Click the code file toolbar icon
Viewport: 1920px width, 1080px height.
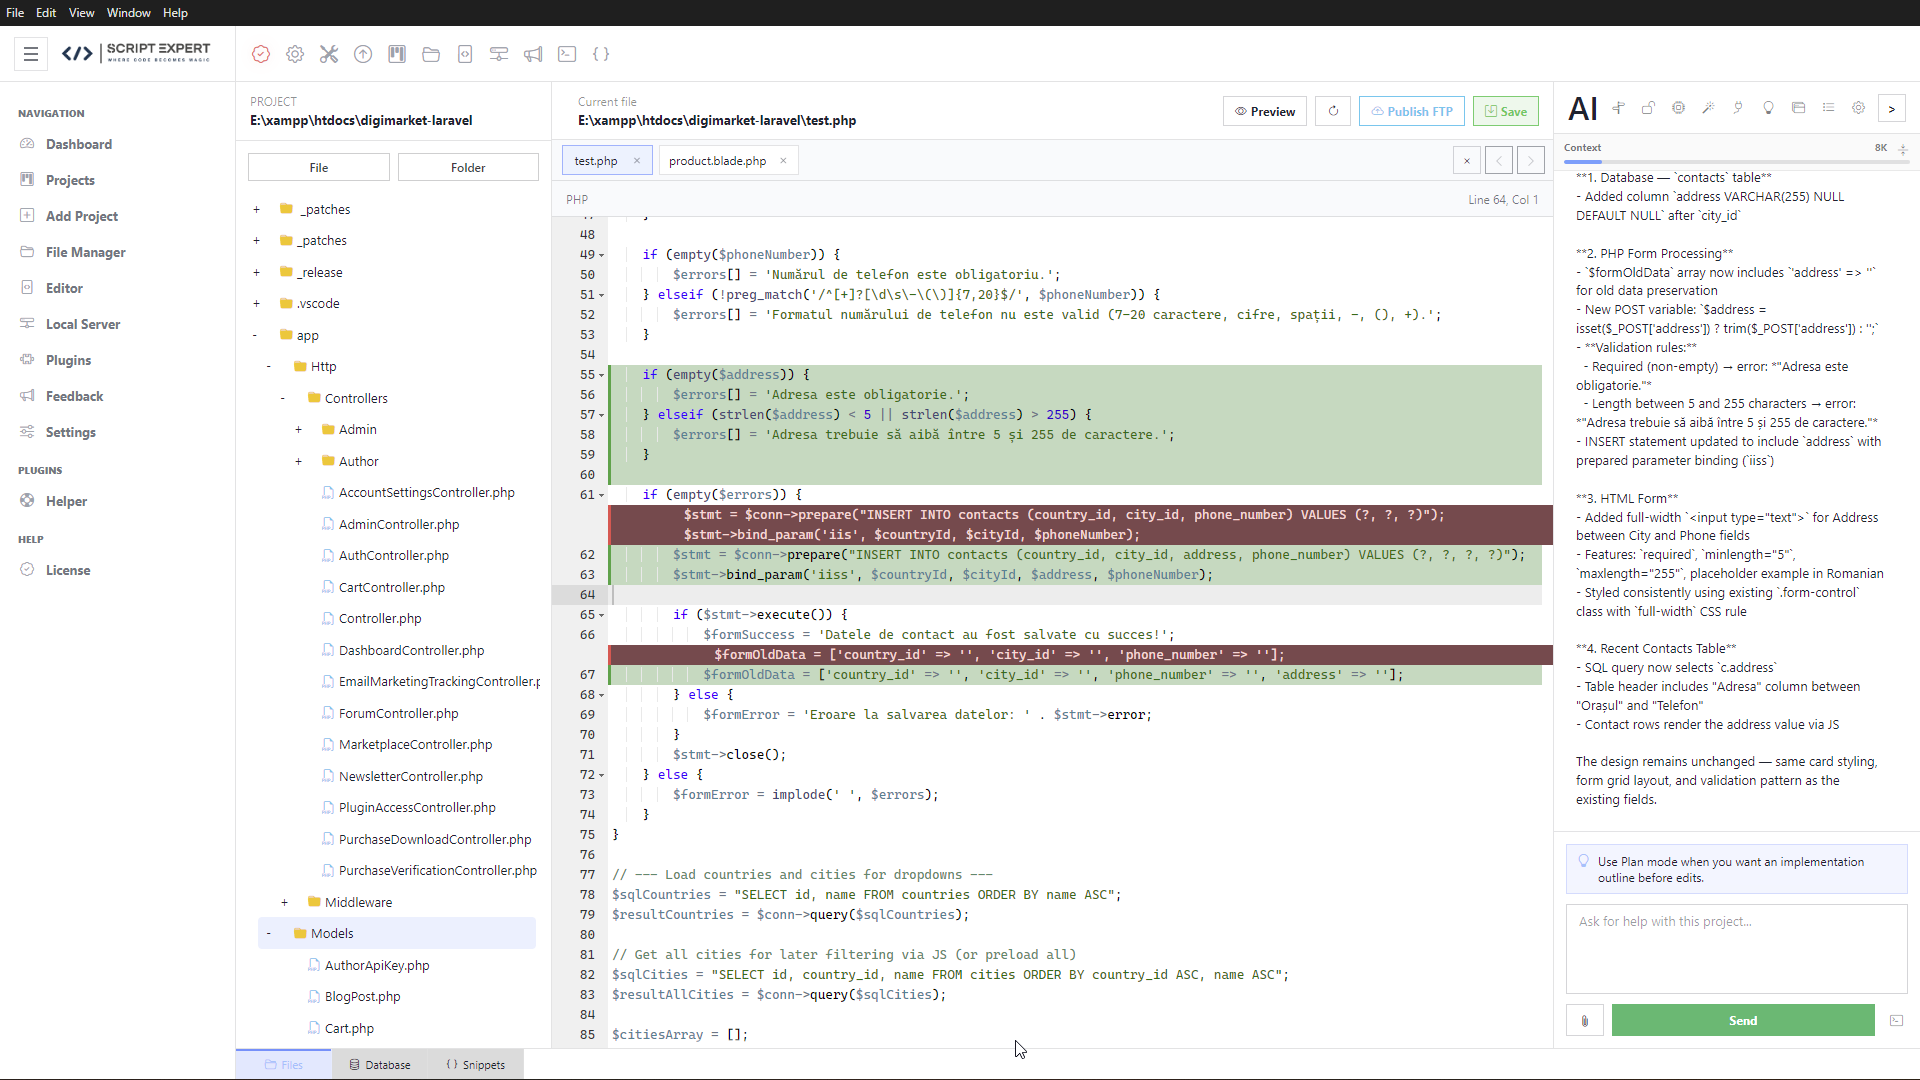465,54
